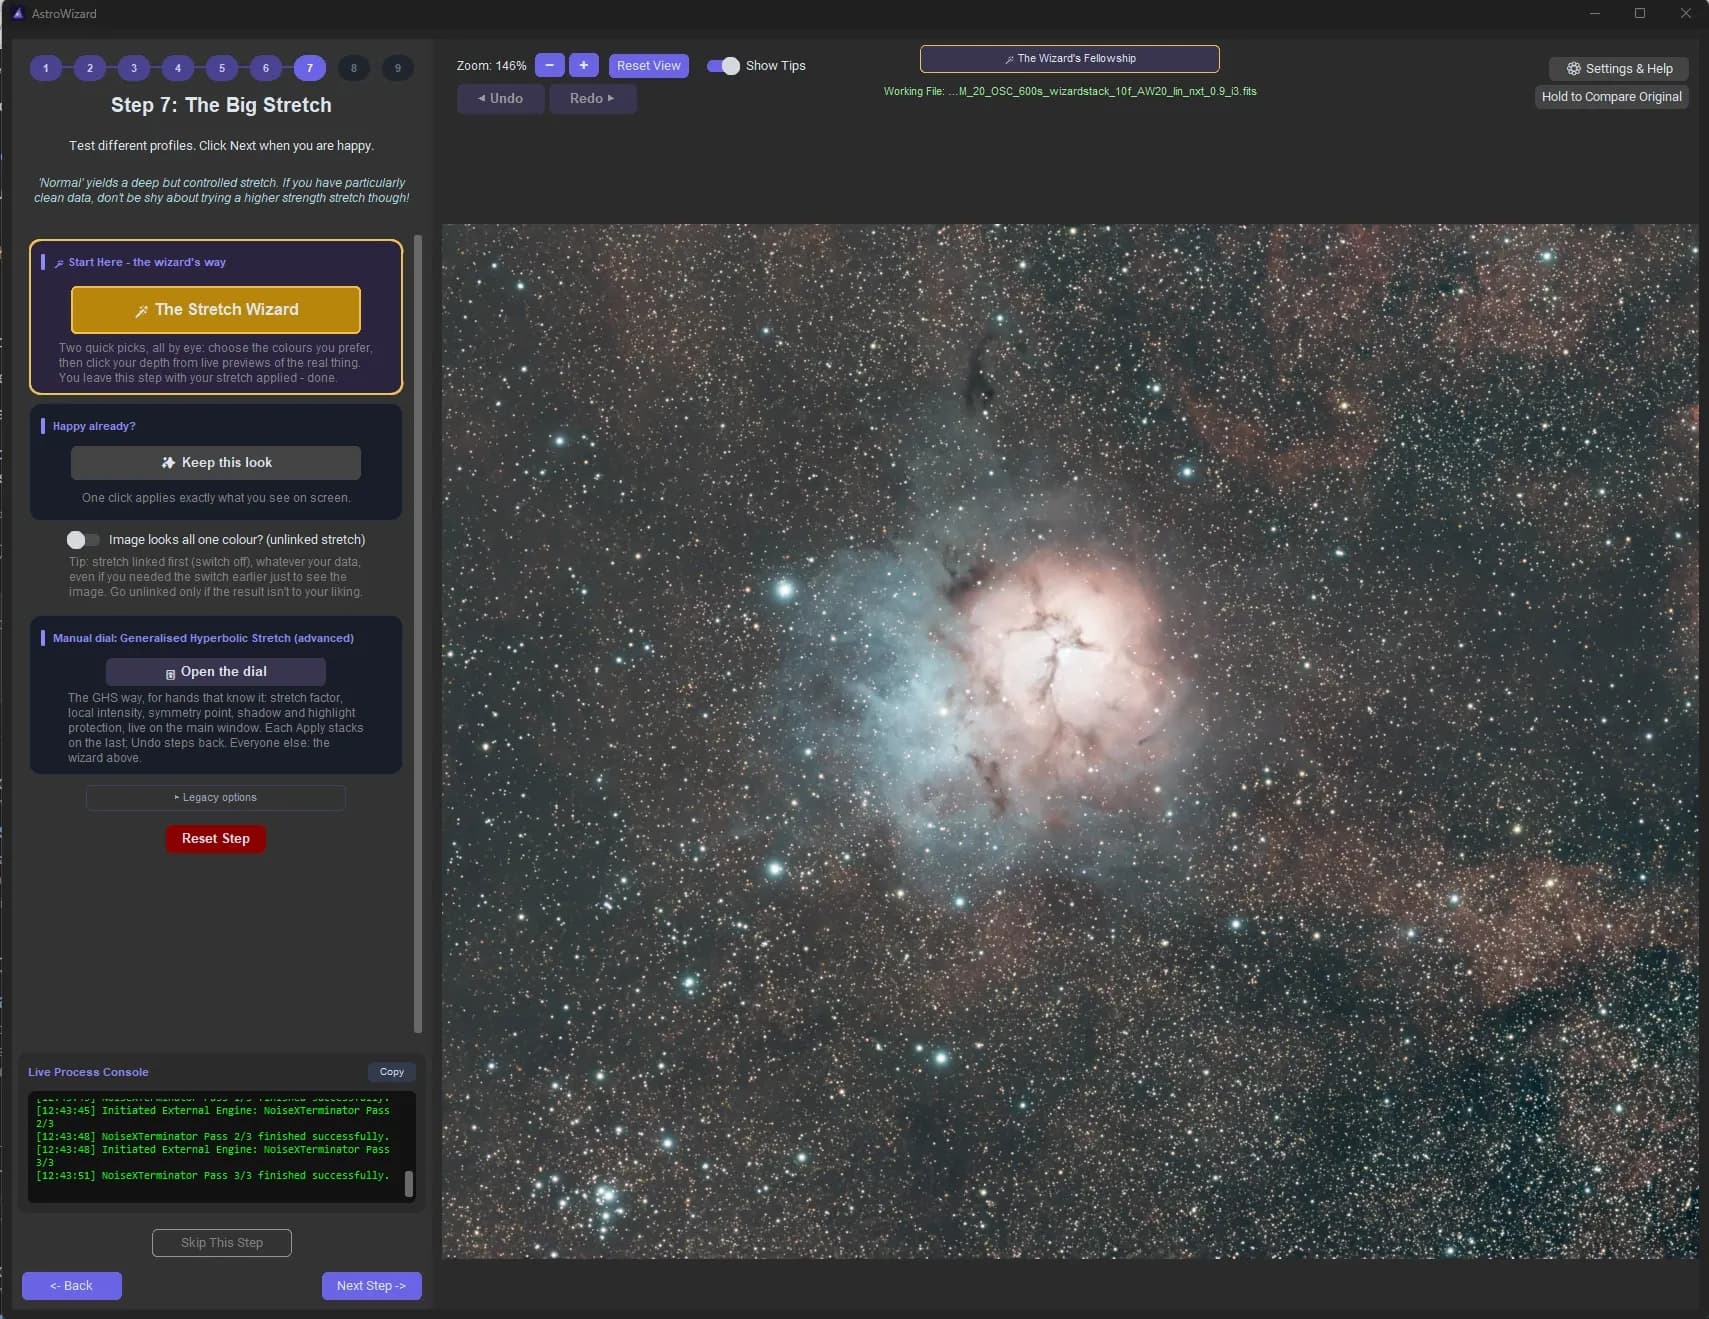Open Settings & Help

coord(1619,68)
